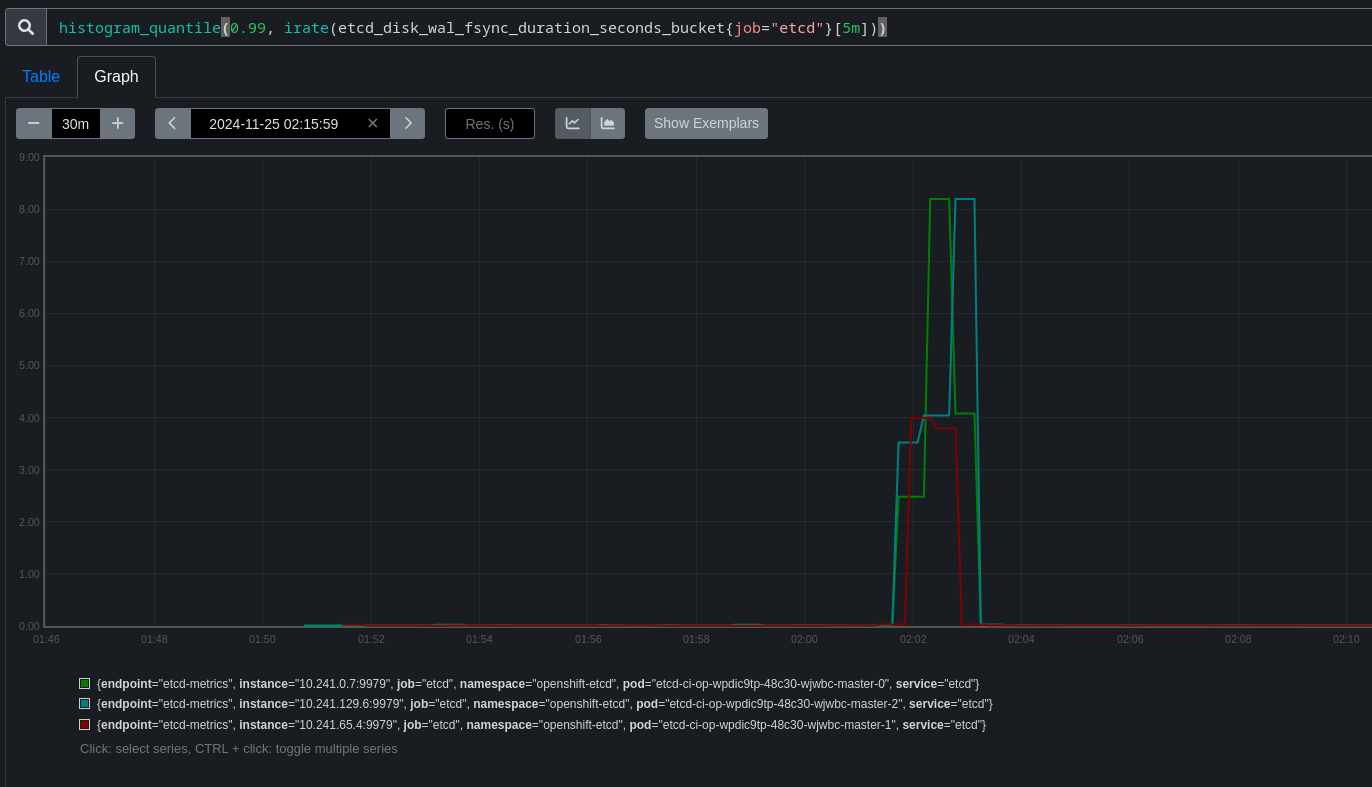Focus the Res. (s) resolution field
The width and height of the screenshot is (1372, 787).
pyautogui.click(x=490, y=123)
